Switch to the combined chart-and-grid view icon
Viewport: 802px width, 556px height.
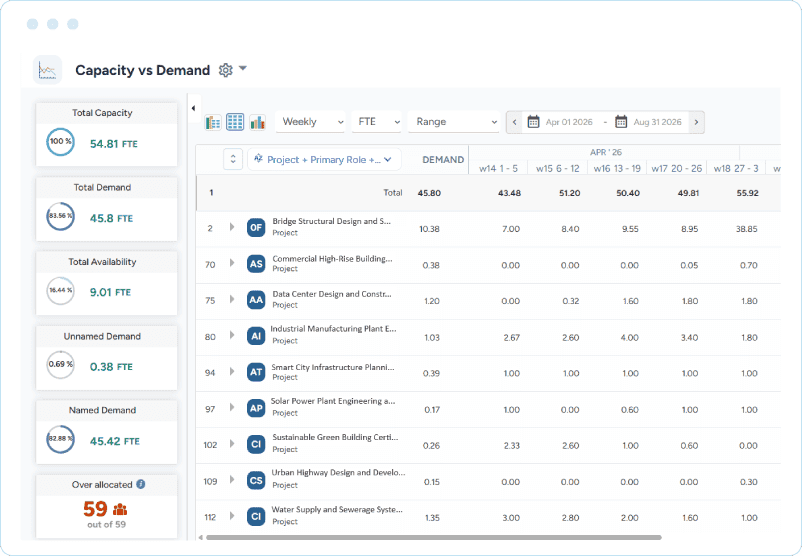(x=213, y=122)
